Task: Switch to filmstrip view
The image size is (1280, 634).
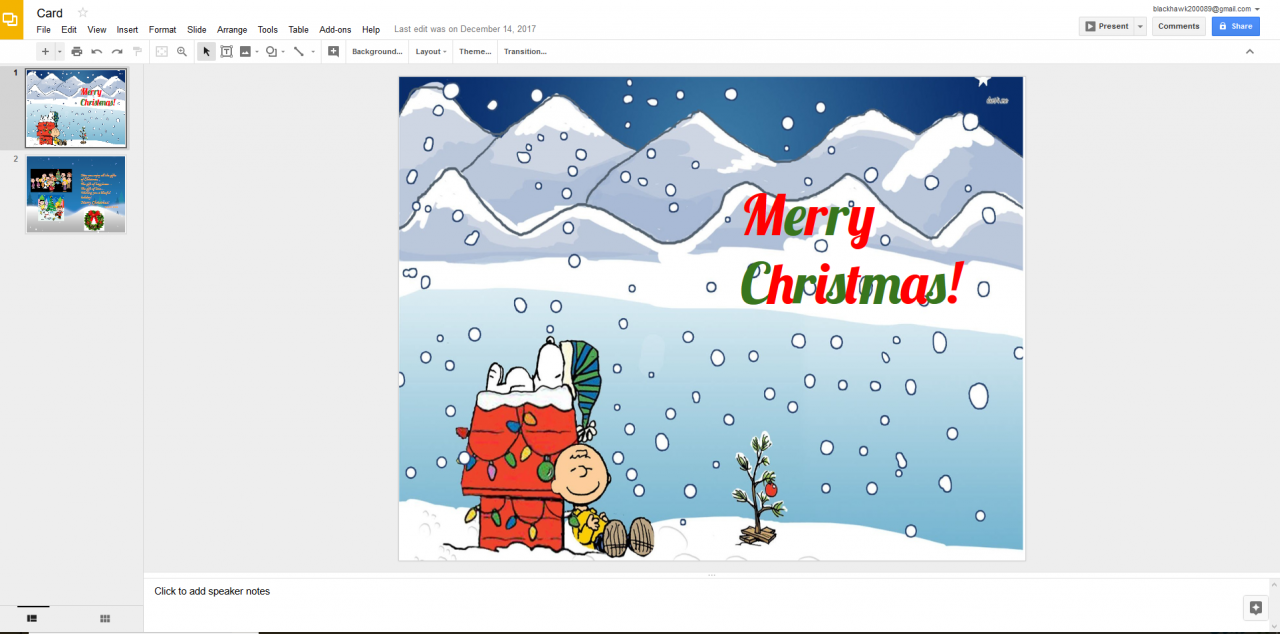Action: [x=32, y=619]
